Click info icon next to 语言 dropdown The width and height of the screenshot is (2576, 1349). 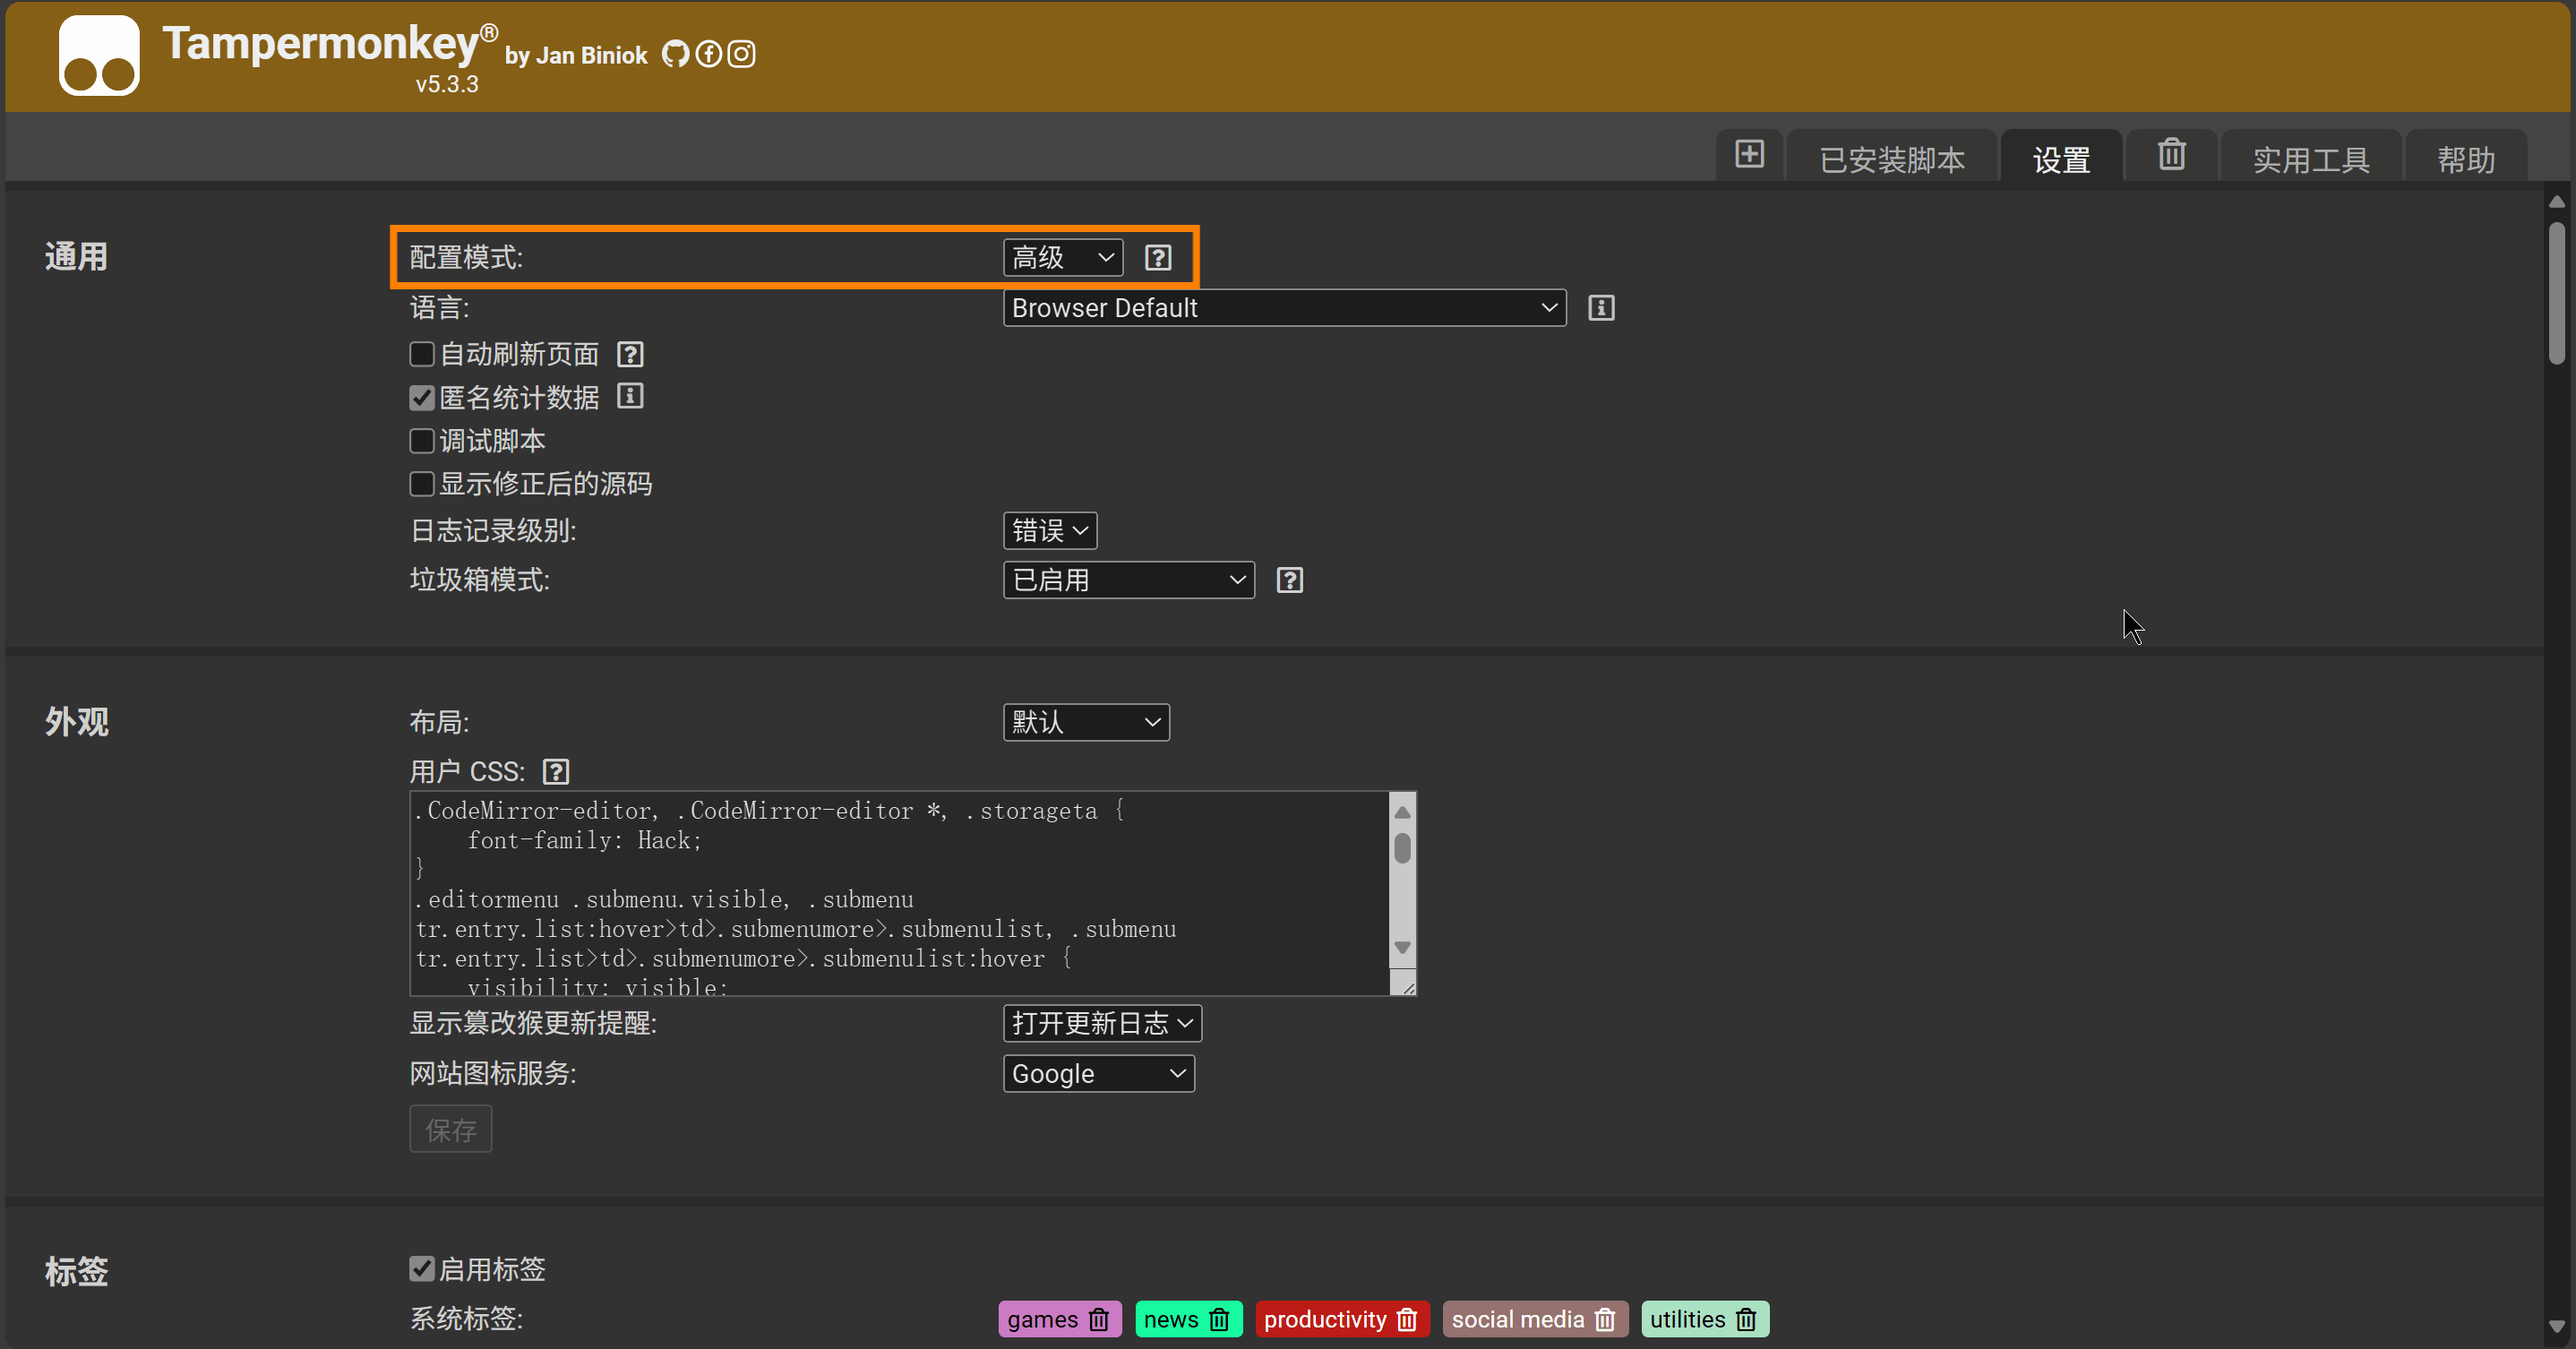[x=1601, y=308]
